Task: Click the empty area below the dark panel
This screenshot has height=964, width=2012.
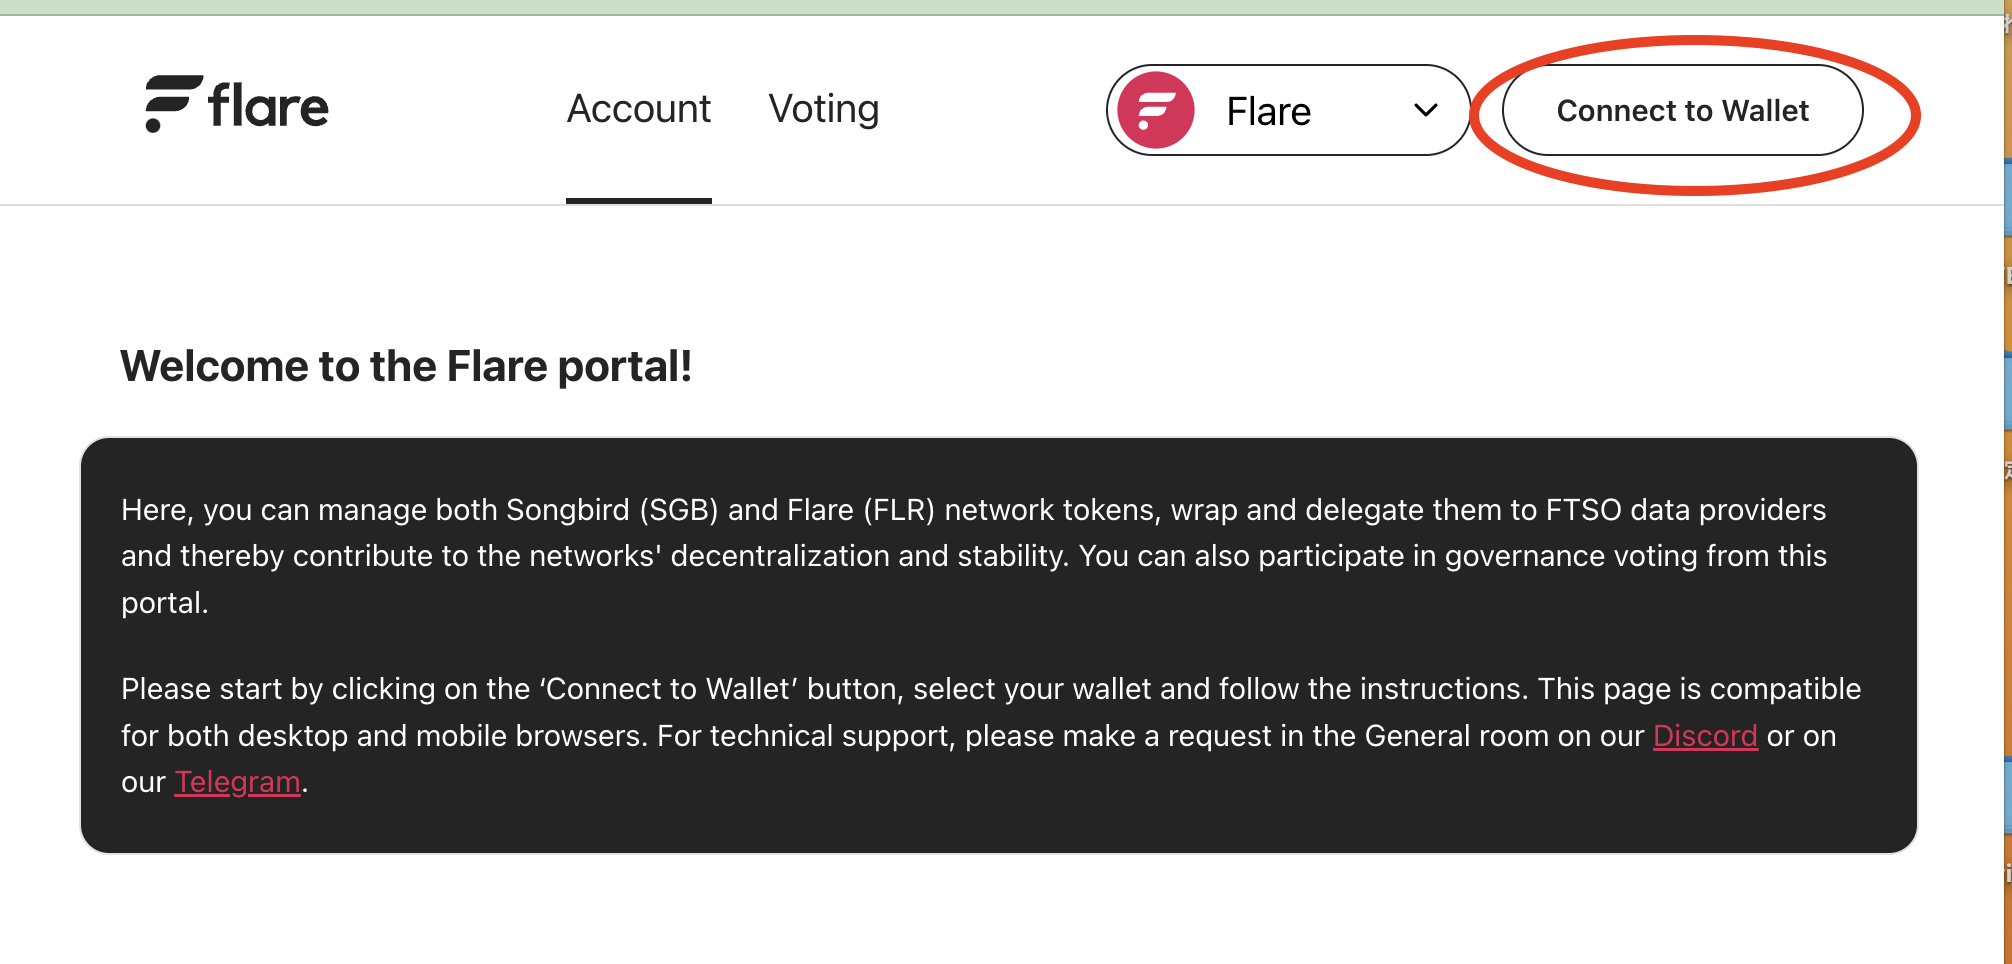Action: pyautogui.click(x=1000, y=910)
